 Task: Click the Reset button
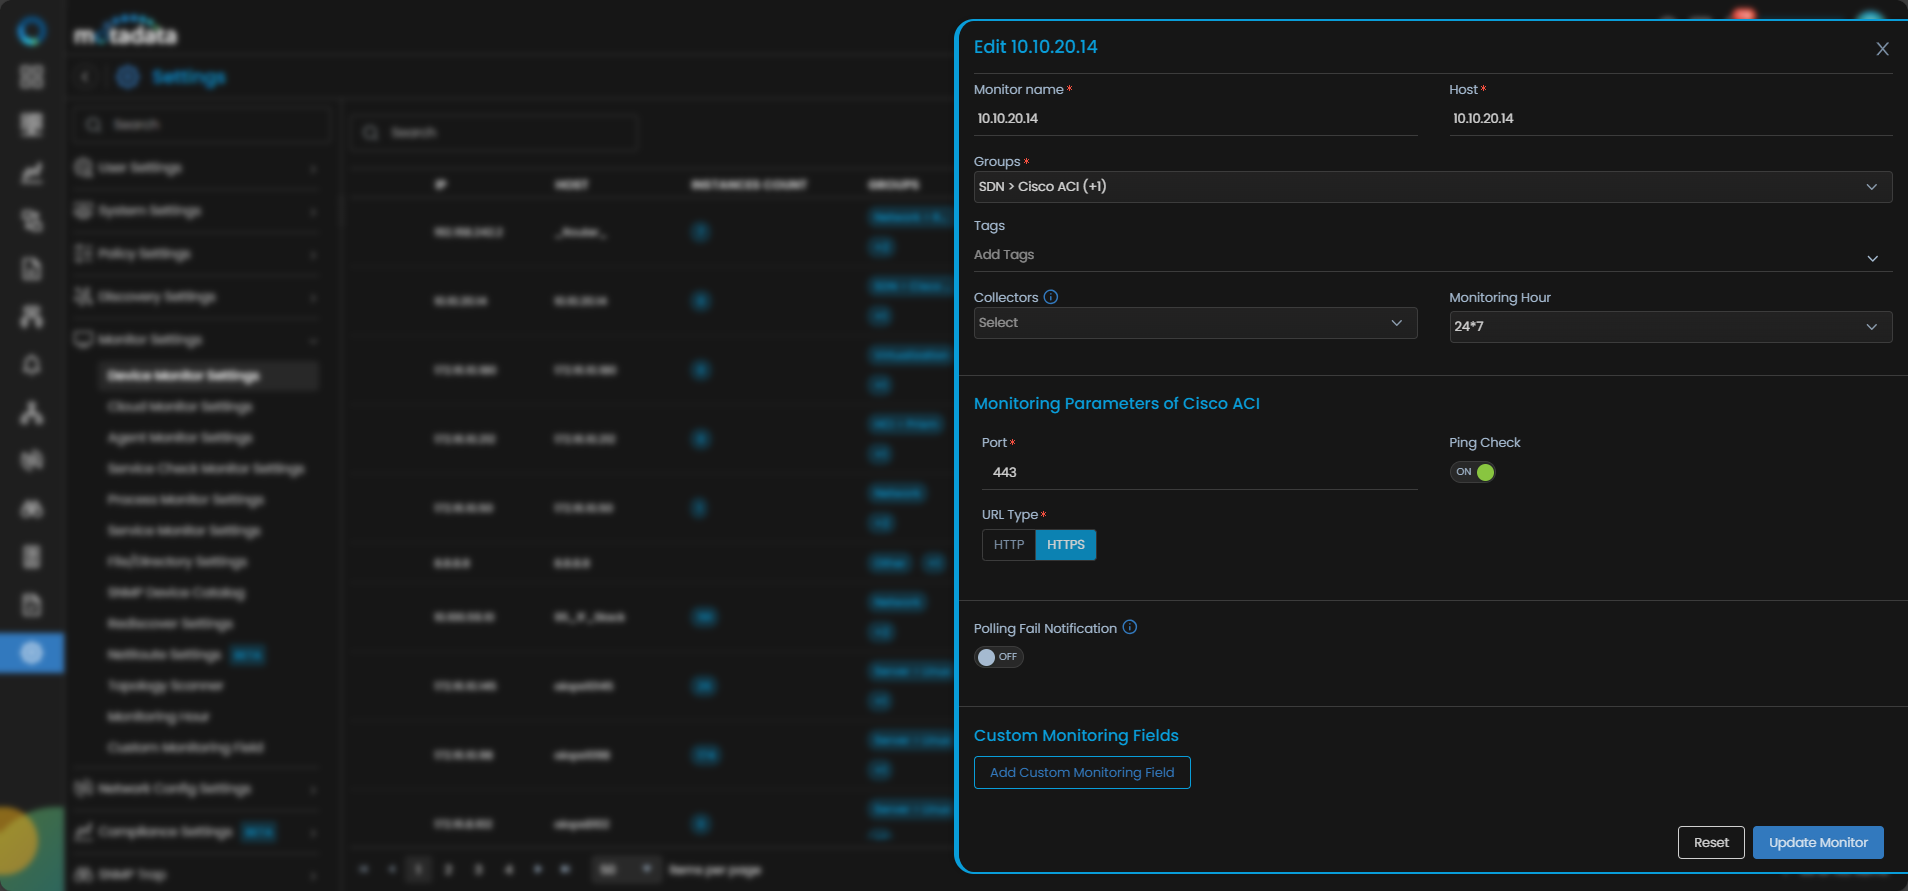tap(1711, 842)
